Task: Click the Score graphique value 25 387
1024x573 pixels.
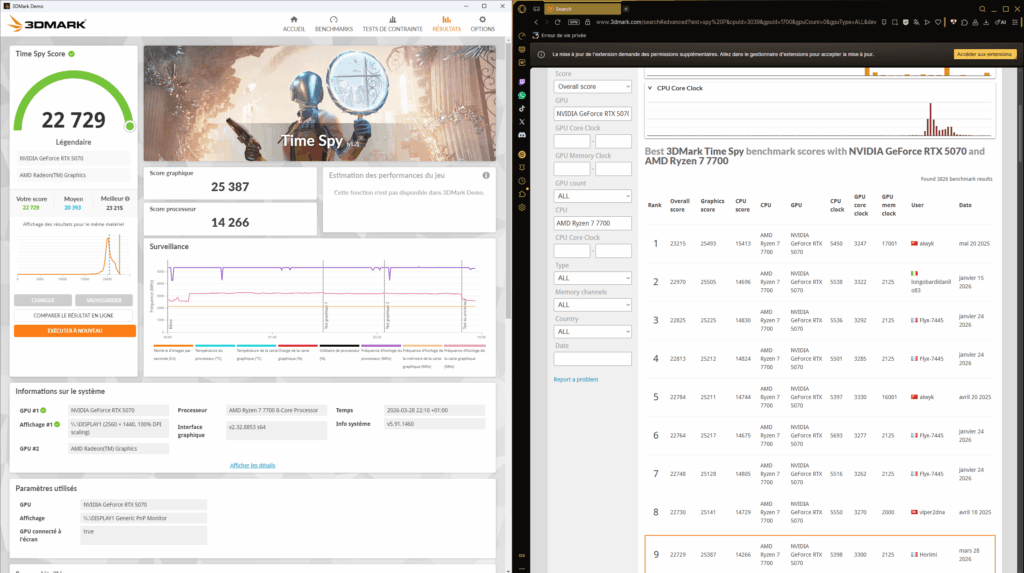Action: 230,187
